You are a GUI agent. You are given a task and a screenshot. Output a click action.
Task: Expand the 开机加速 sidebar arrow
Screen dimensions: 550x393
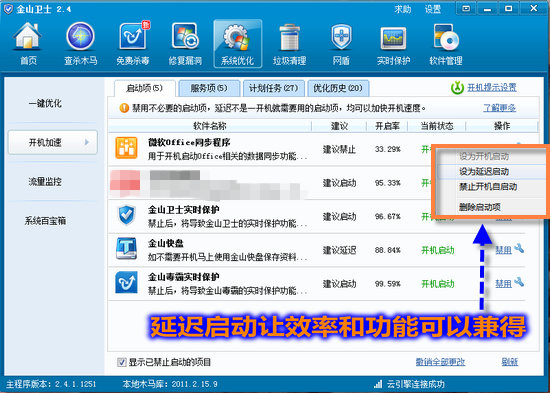[87, 142]
